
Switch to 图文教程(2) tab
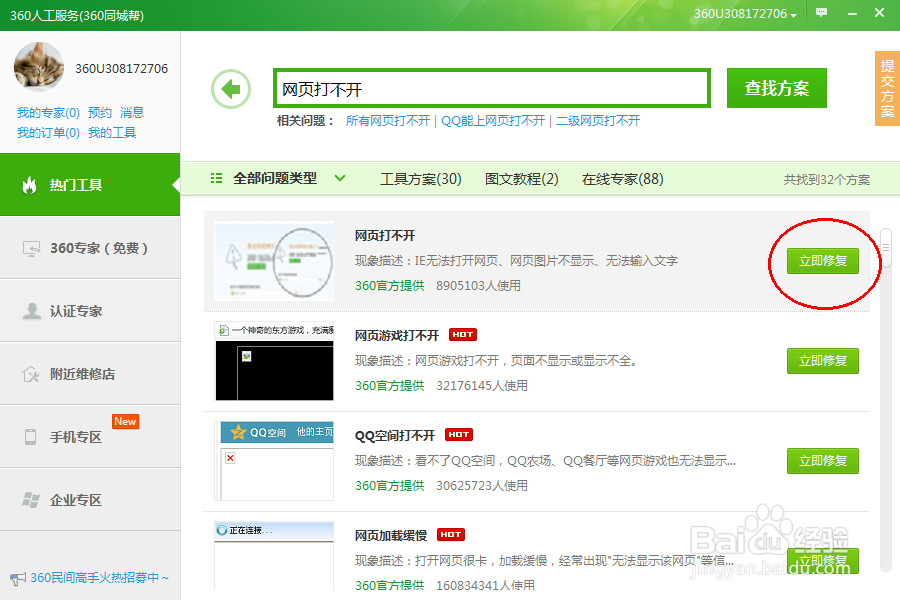click(521, 179)
